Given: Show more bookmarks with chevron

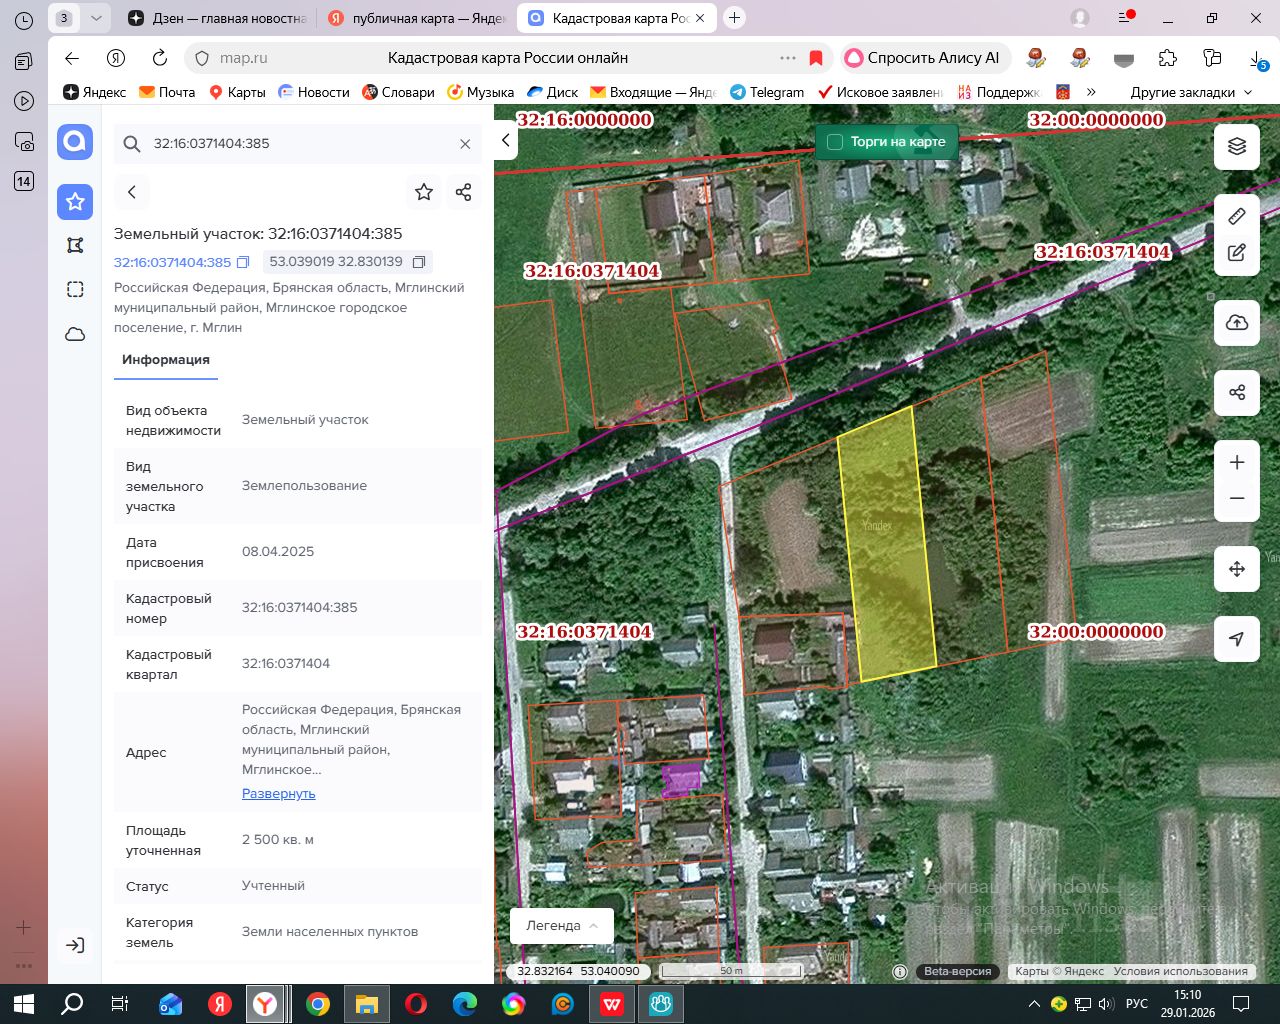Looking at the screenshot, I should (1091, 92).
